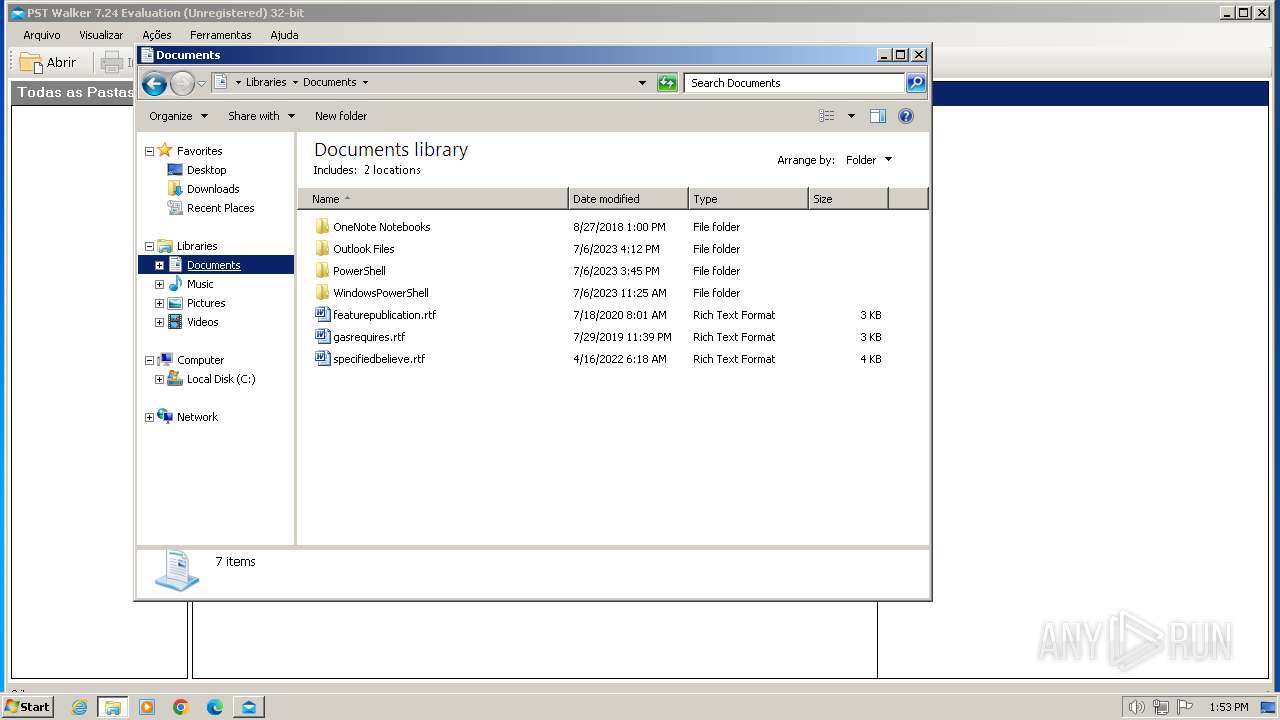Open the Ações menu in PST Walker
This screenshot has width=1280, height=720.
tap(157, 35)
